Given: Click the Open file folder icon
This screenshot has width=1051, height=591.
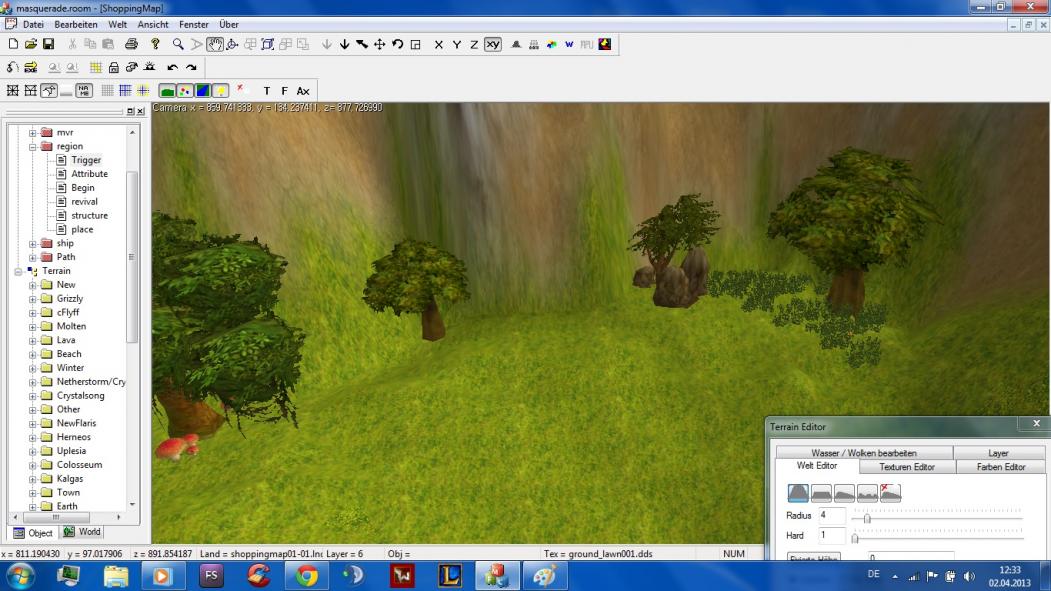Looking at the screenshot, I should (x=30, y=44).
